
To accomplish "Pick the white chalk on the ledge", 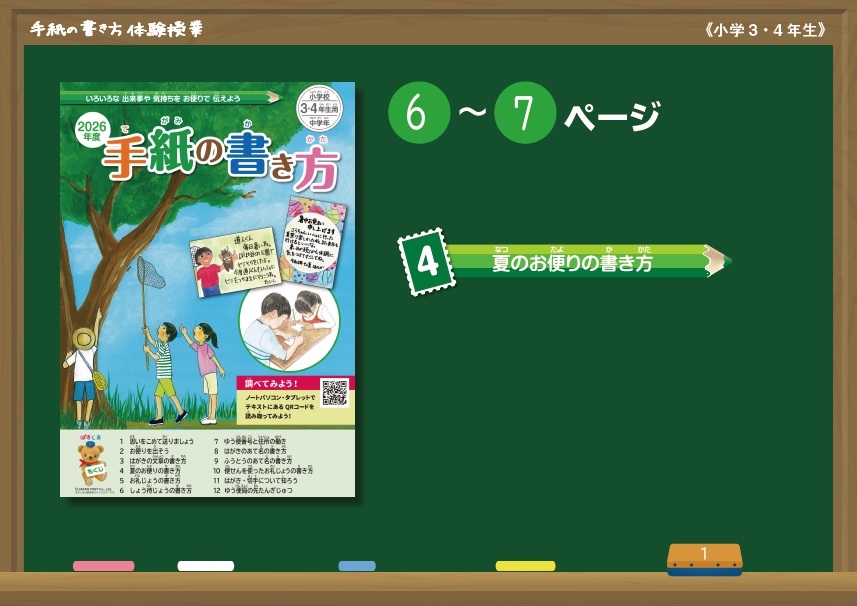I will point(206,566).
